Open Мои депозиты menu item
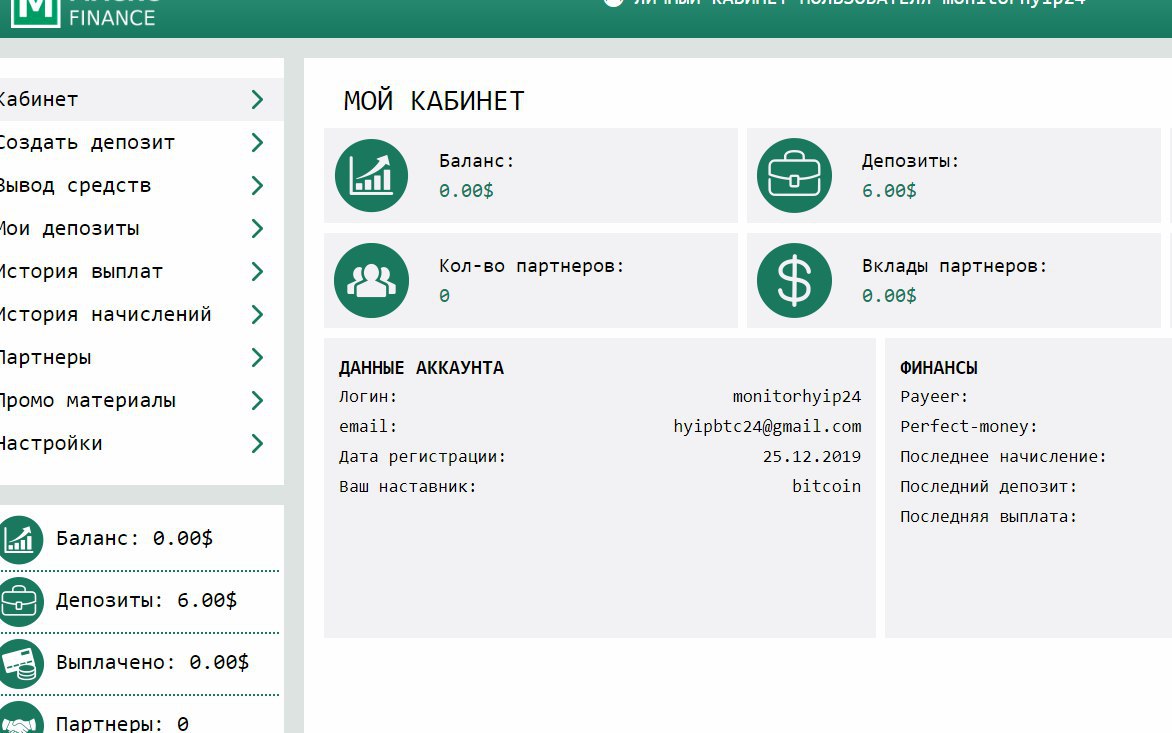 click(141, 229)
